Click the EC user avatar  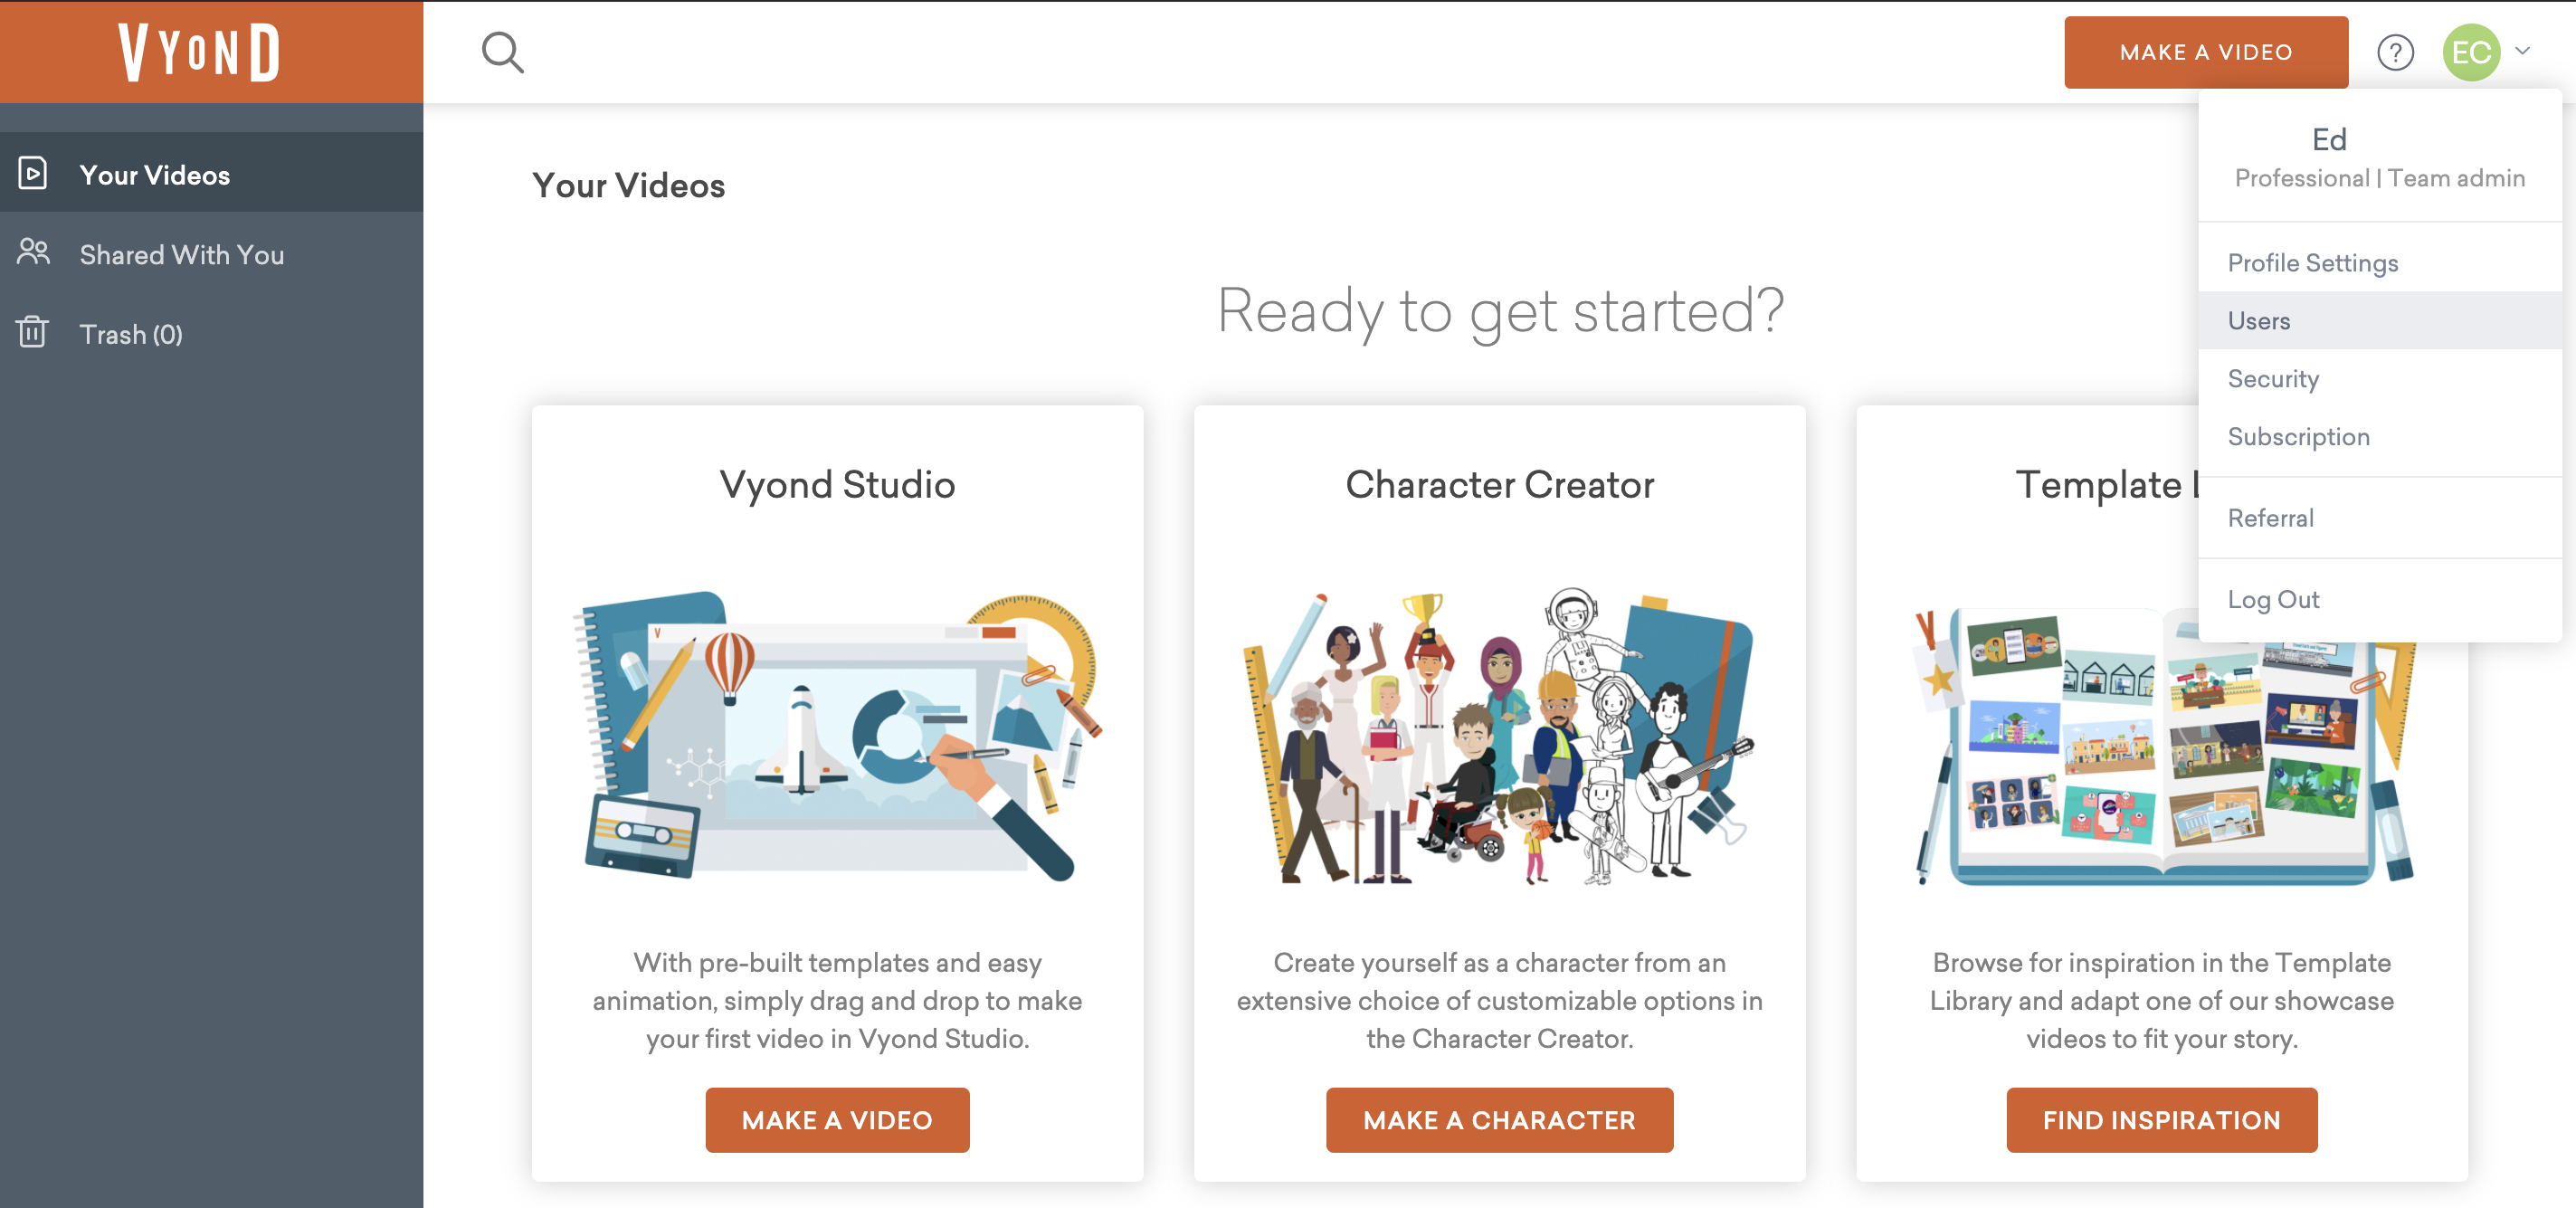(2471, 52)
